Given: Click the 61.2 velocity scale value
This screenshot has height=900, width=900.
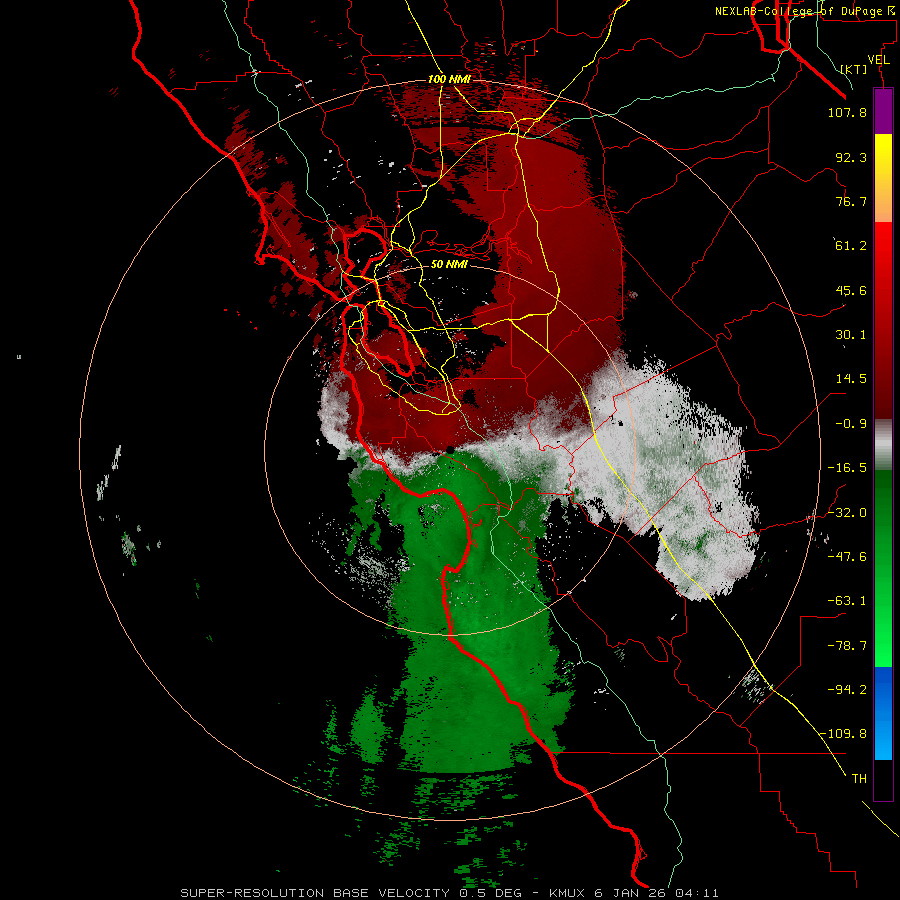Looking at the screenshot, I should (851, 246).
